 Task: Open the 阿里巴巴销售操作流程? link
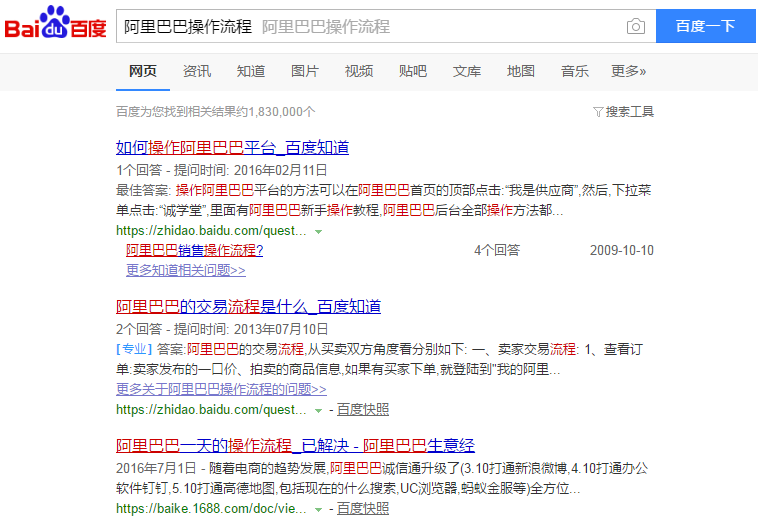pyautogui.click(x=194, y=250)
